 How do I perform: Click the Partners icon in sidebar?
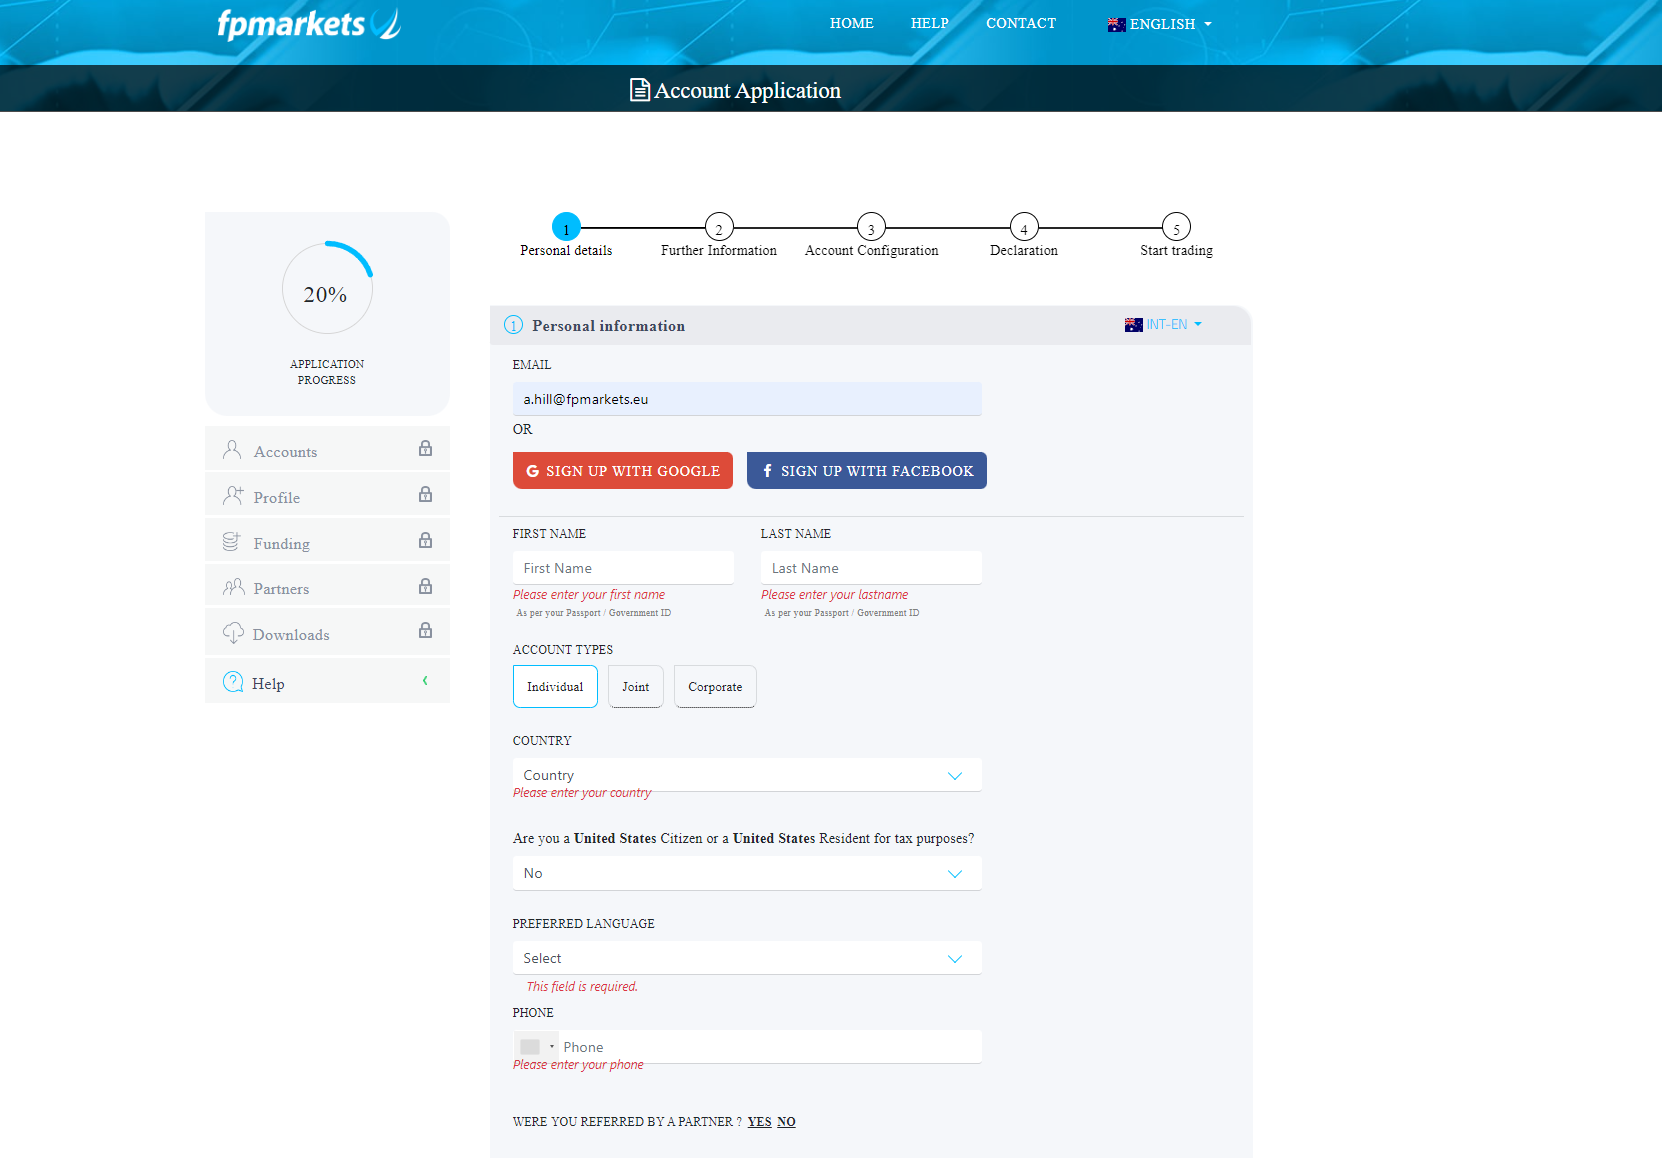pos(233,587)
